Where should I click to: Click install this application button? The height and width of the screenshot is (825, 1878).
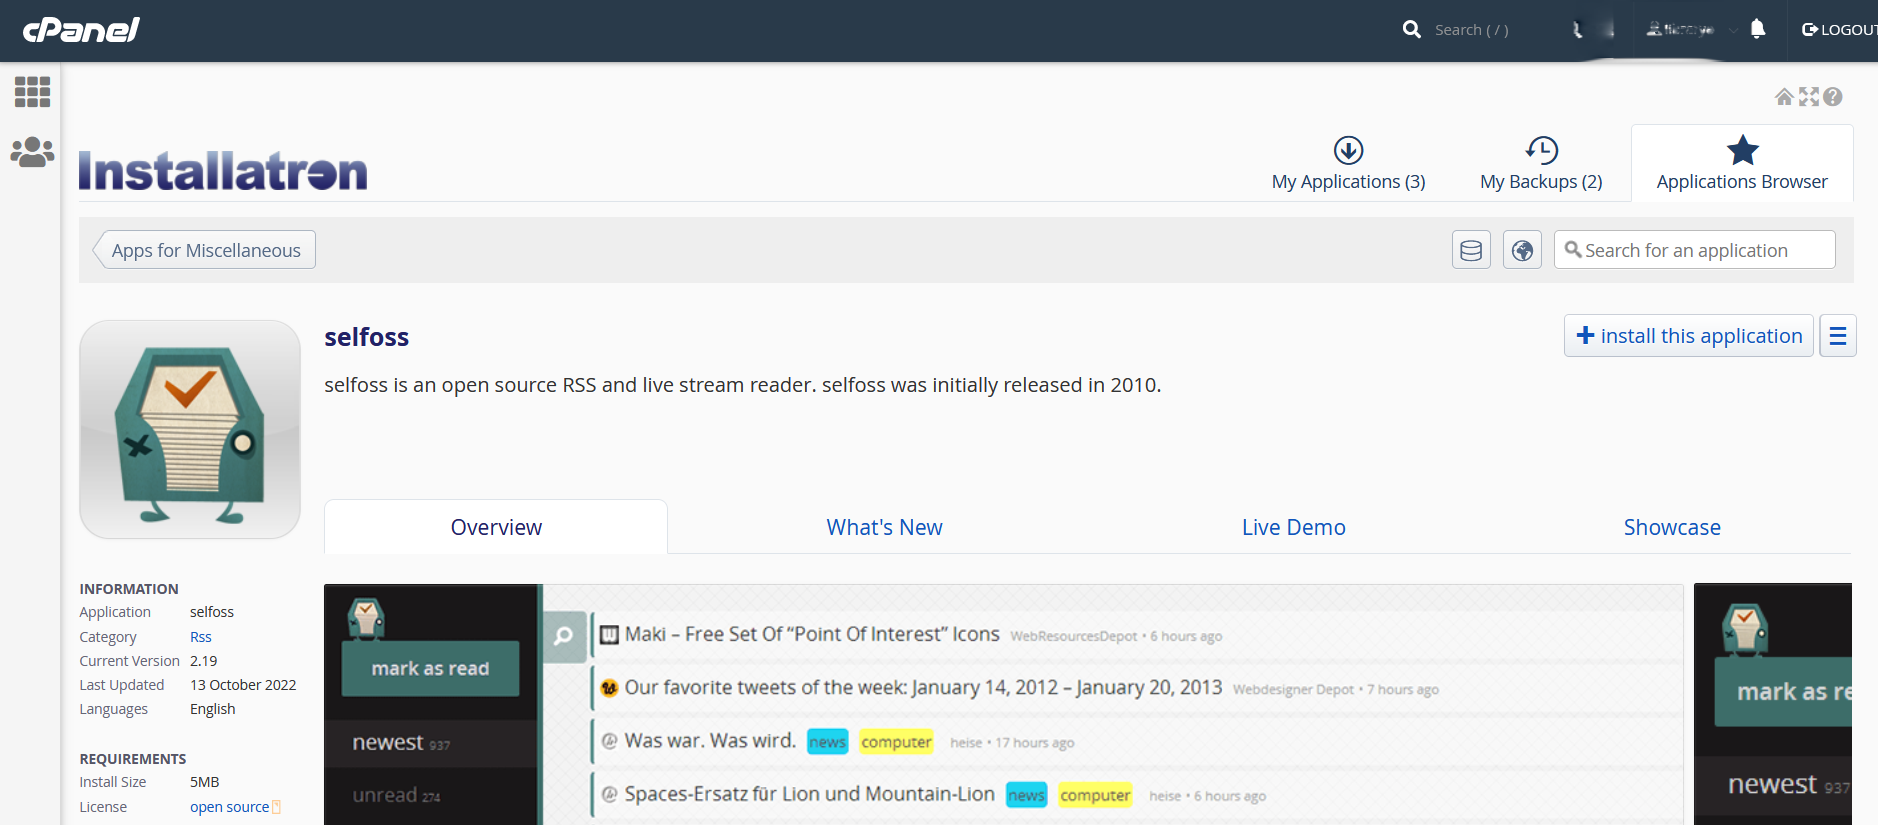1688,336
